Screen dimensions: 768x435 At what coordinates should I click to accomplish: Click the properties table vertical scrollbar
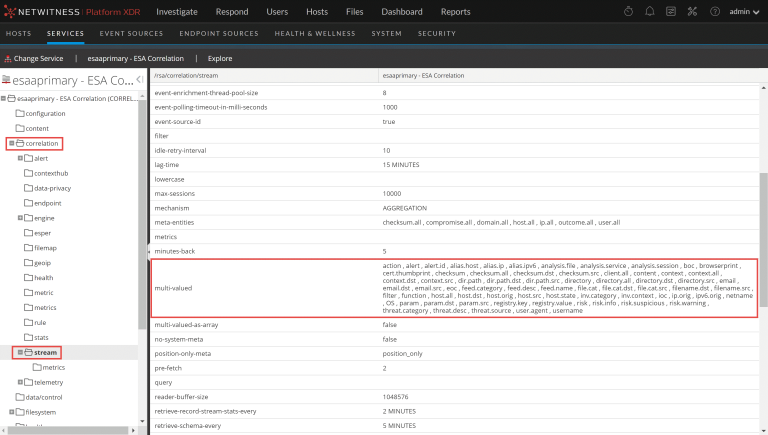(x=763, y=240)
